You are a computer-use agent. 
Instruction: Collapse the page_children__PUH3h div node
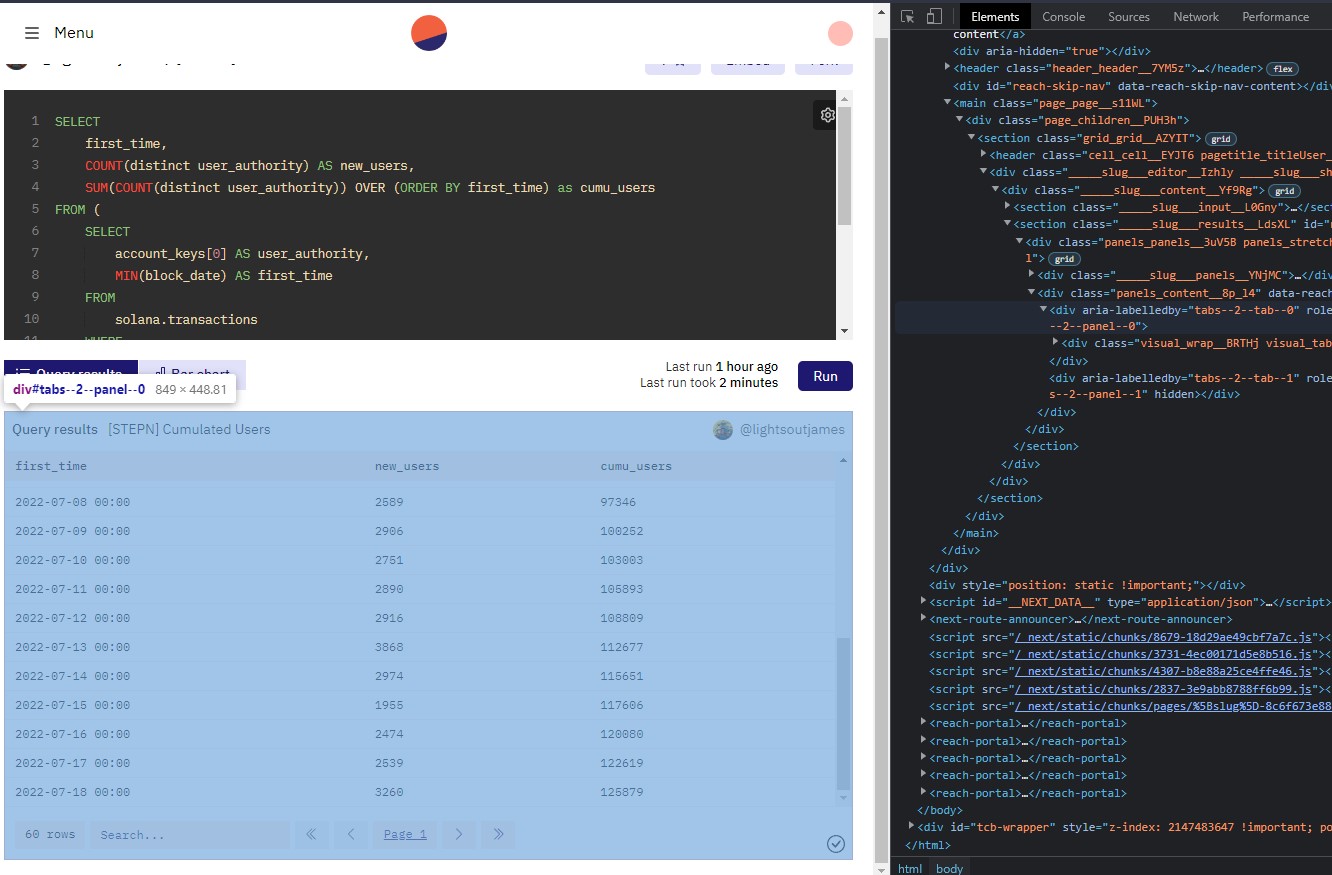click(959, 120)
